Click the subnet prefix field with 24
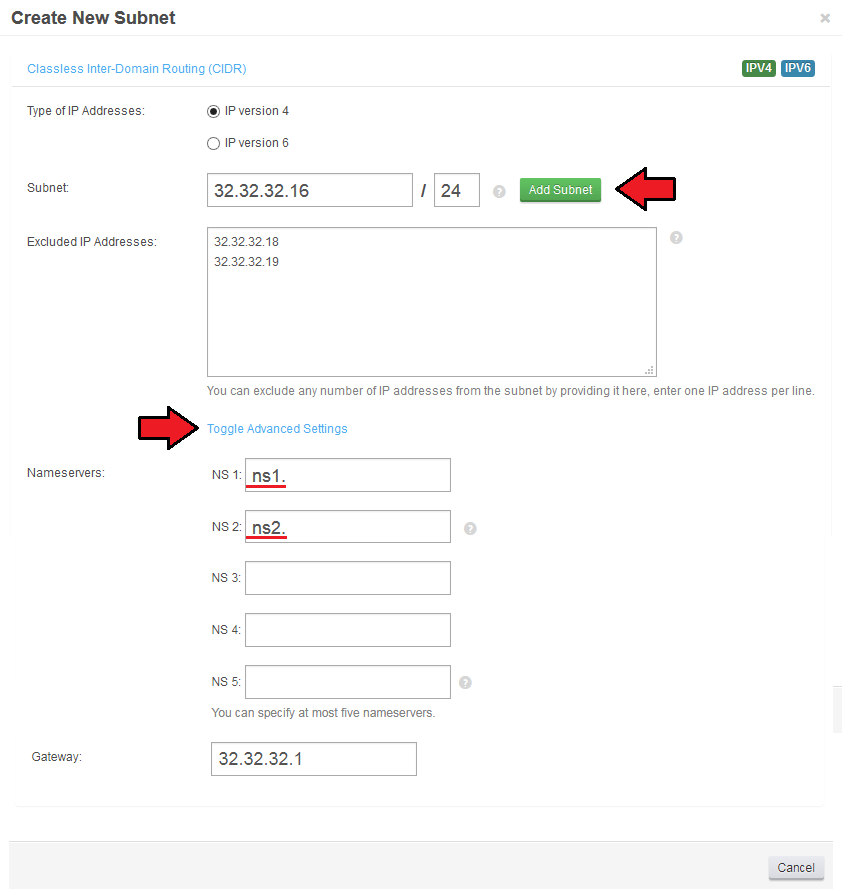 click(x=457, y=190)
